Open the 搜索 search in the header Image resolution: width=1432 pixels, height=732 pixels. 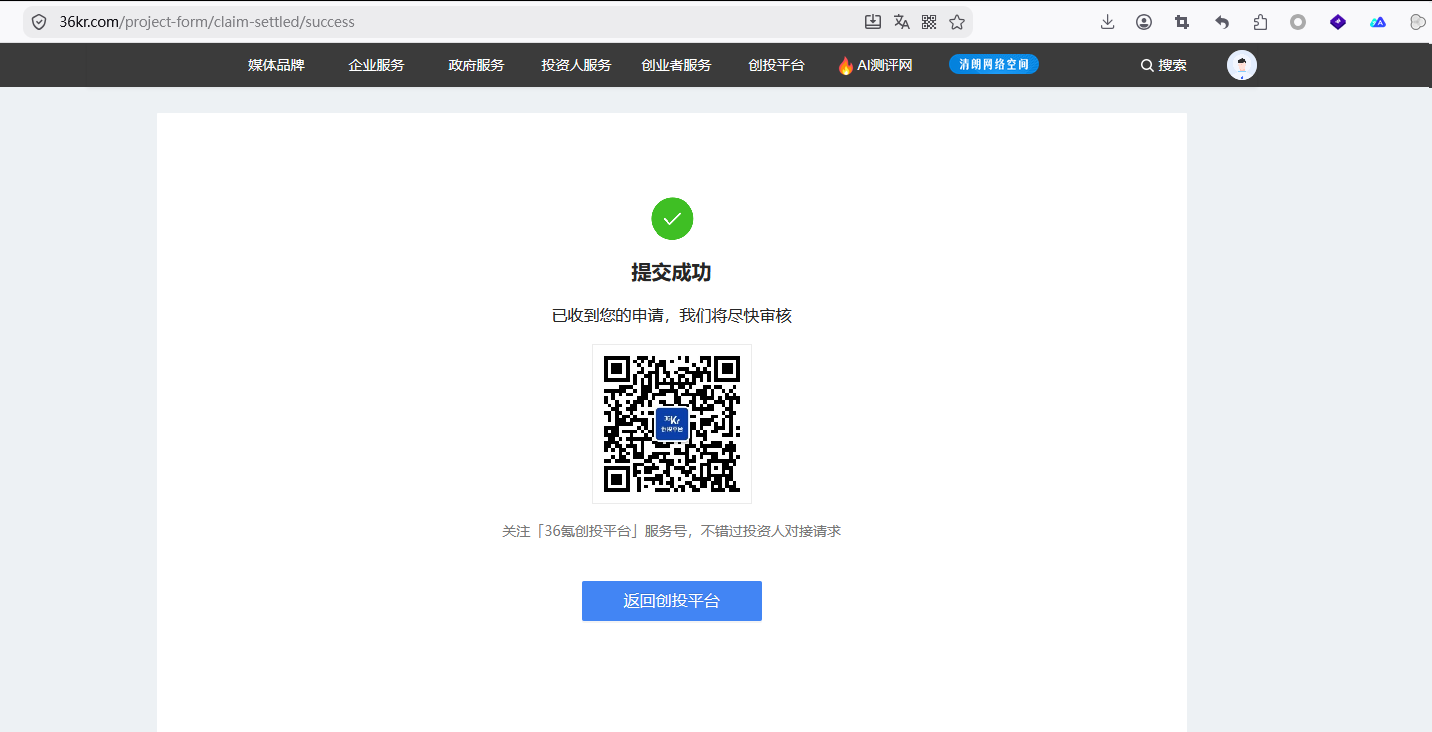(x=1164, y=65)
